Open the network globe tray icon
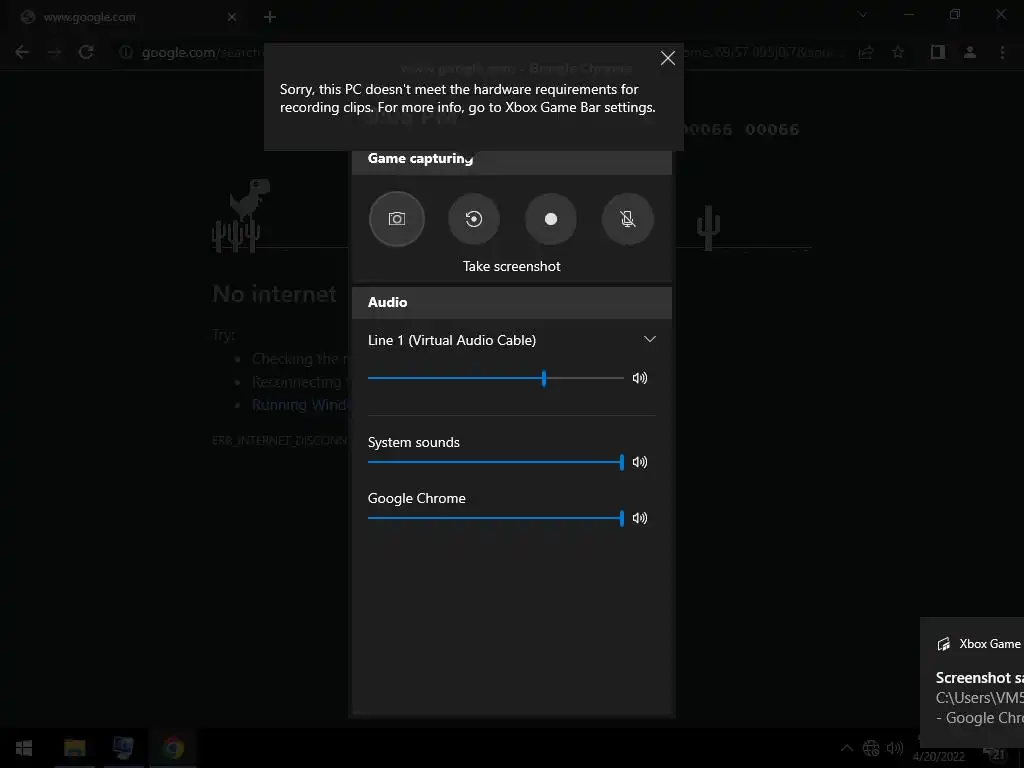This screenshot has width=1024, height=768. (871, 748)
